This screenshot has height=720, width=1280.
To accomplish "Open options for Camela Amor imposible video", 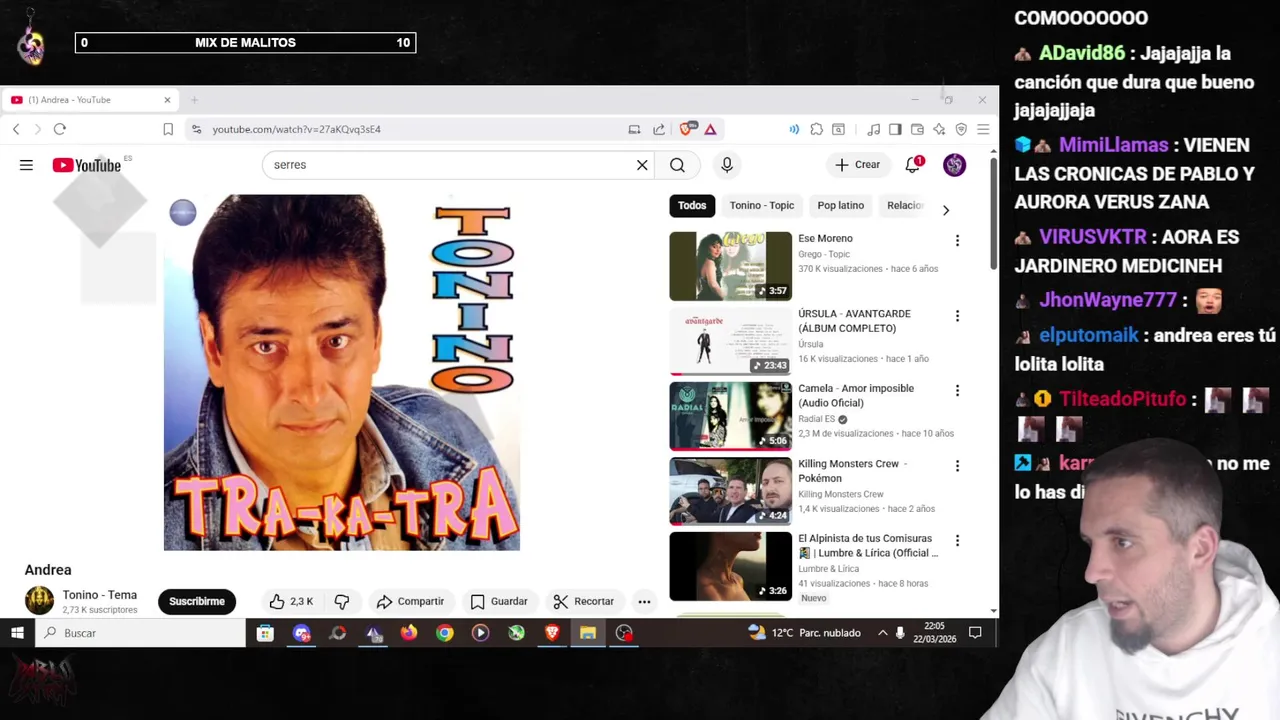I will click(957, 390).
